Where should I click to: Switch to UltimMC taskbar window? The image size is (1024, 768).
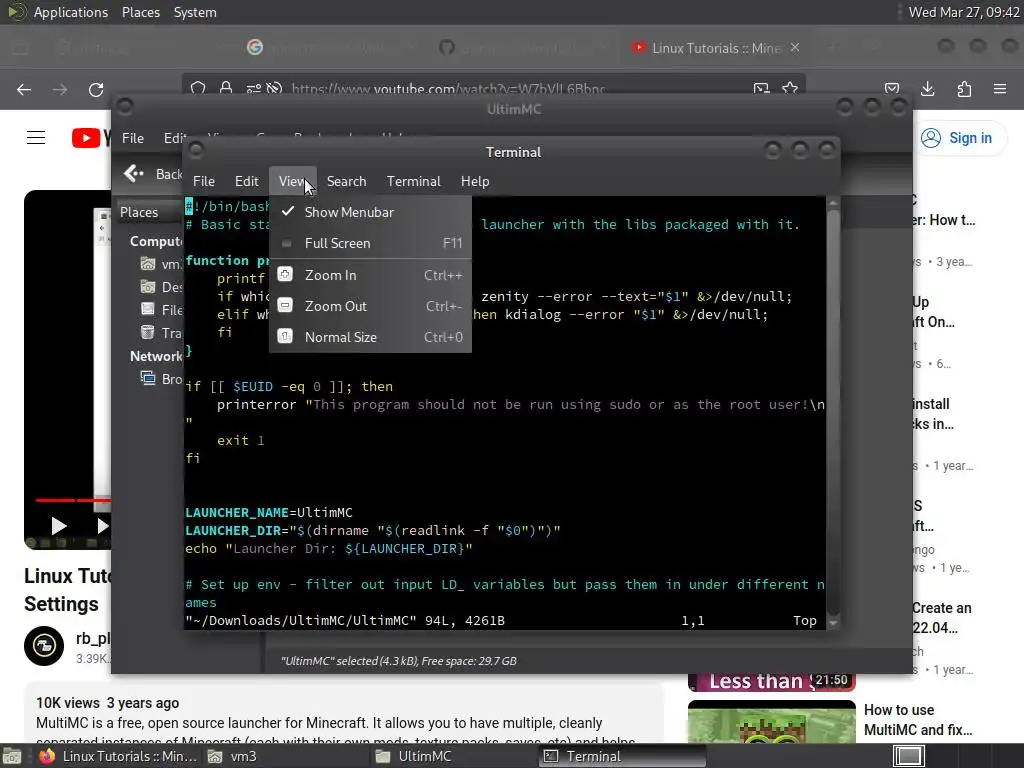click(x=454, y=756)
